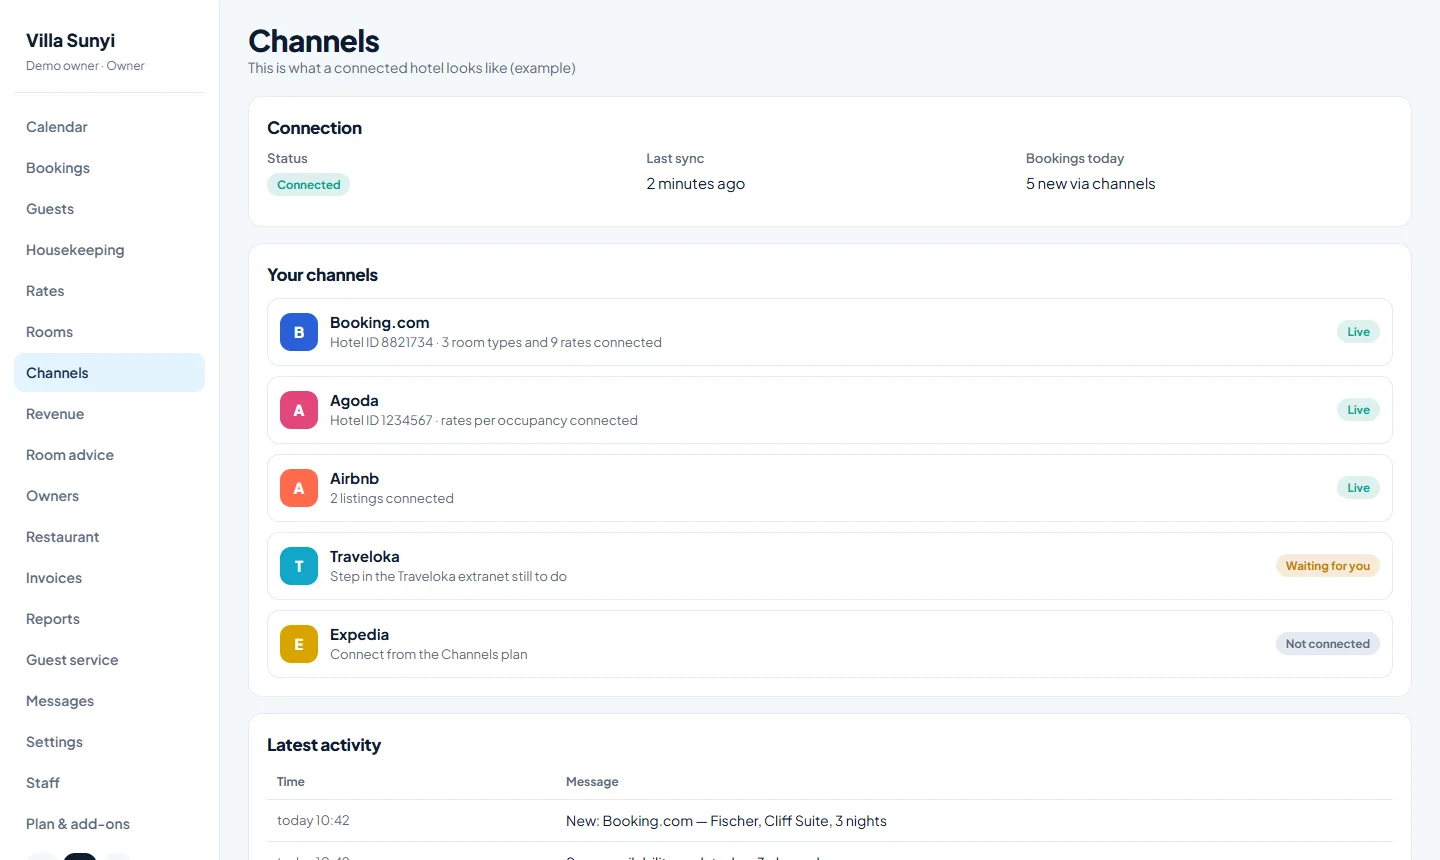Click the Villa Sunyi property name

(70, 40)
